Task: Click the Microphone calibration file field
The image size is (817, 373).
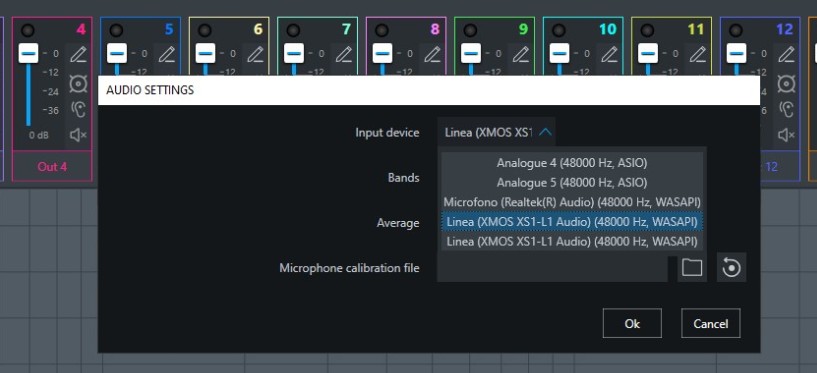Action: (552, 268)
